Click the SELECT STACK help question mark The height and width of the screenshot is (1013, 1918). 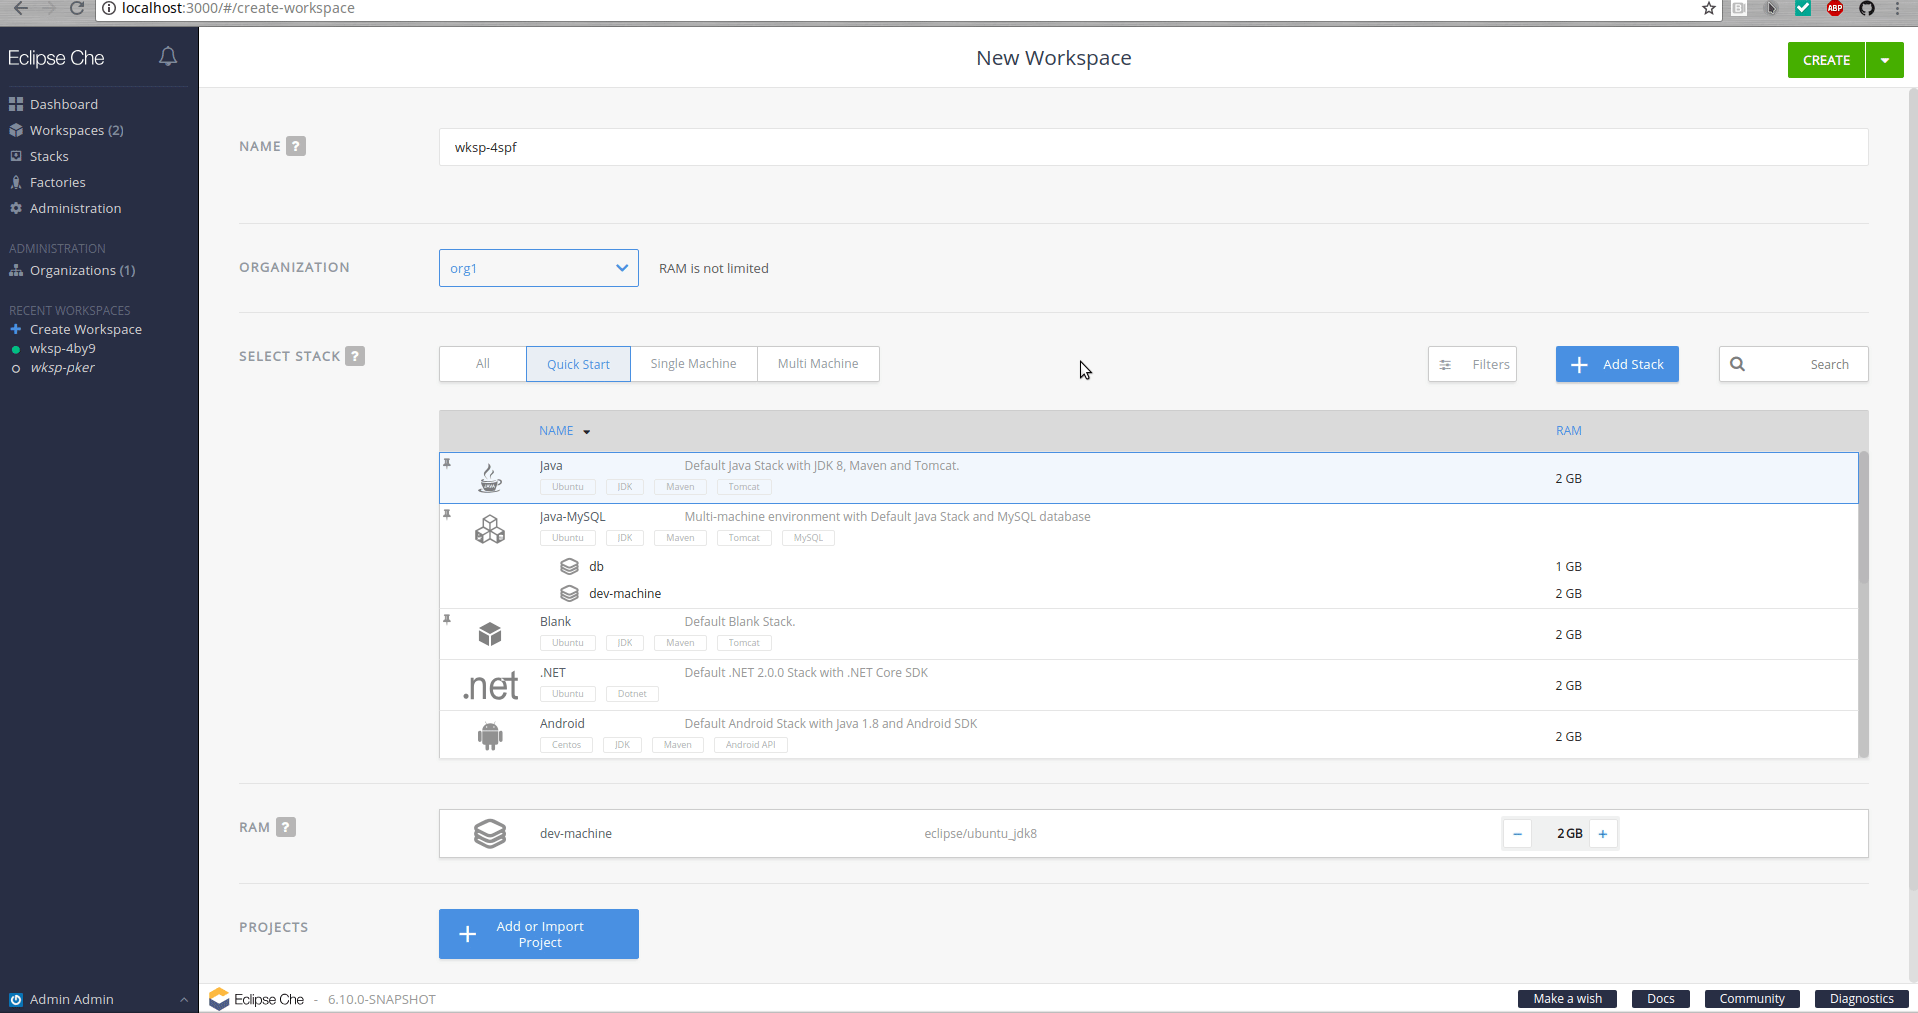[x=355, y=356]
